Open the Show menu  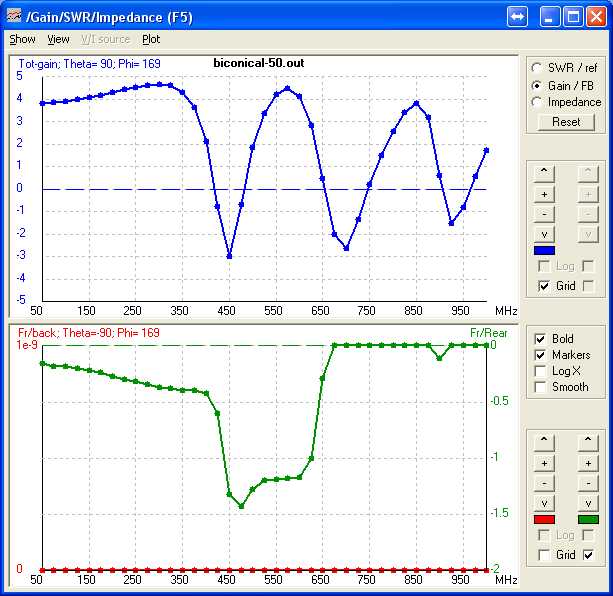coord(22,40)
